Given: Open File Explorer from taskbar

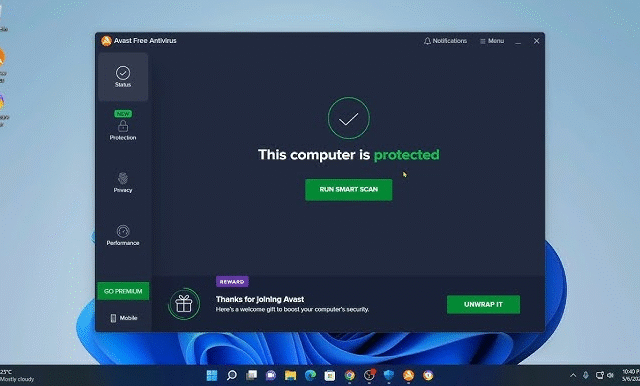Looking at the screenshot, I should coord(290,375).
